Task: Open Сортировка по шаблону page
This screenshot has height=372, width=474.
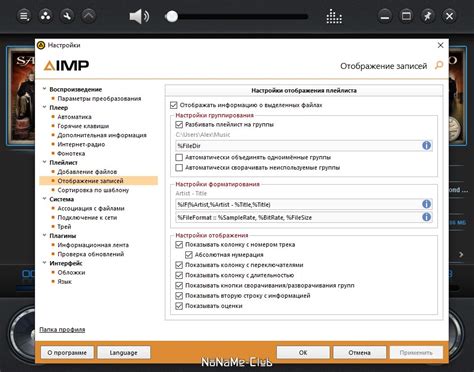Action: pyautogui.click(x=93, y=190)
